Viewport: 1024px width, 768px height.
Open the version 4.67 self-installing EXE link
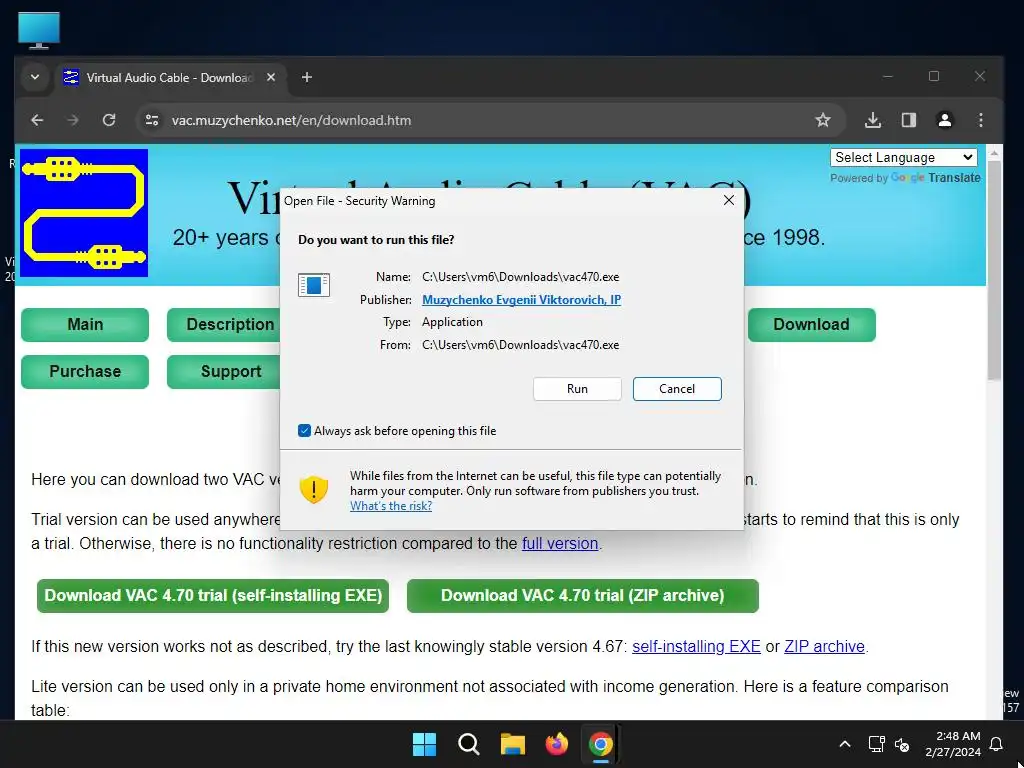696,647
